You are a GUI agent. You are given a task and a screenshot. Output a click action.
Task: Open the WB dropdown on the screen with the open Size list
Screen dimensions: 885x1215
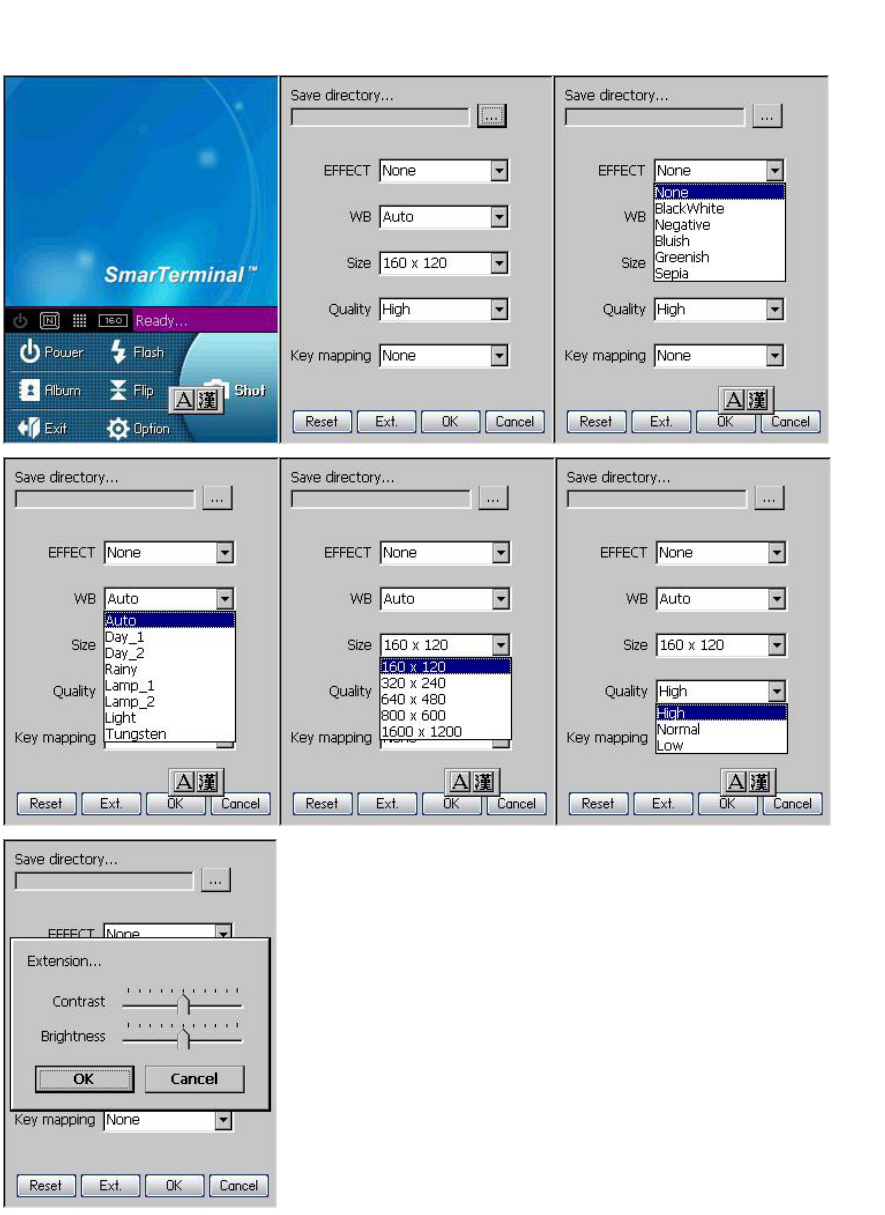501,599
